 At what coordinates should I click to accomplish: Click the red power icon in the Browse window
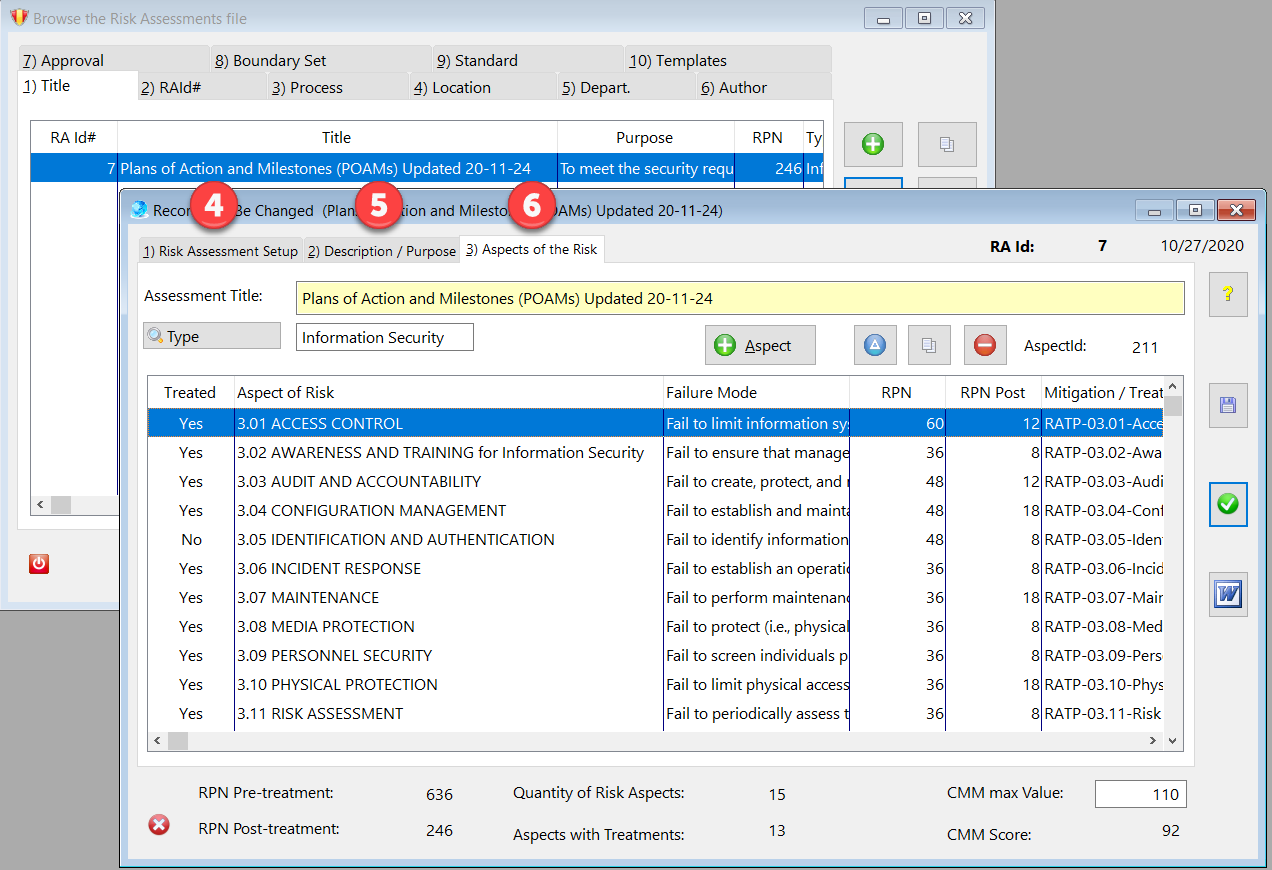pyautogui.click(x=38, y=563)
